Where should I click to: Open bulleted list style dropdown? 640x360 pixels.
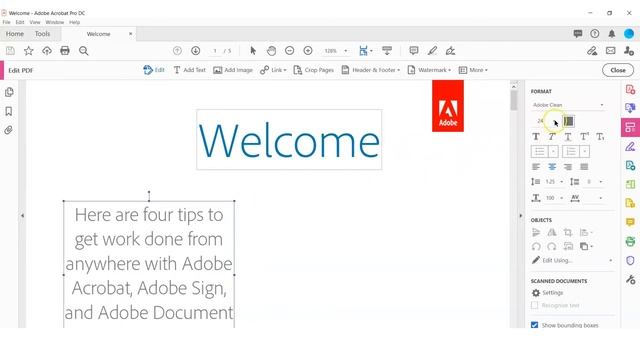coord(553,151)
